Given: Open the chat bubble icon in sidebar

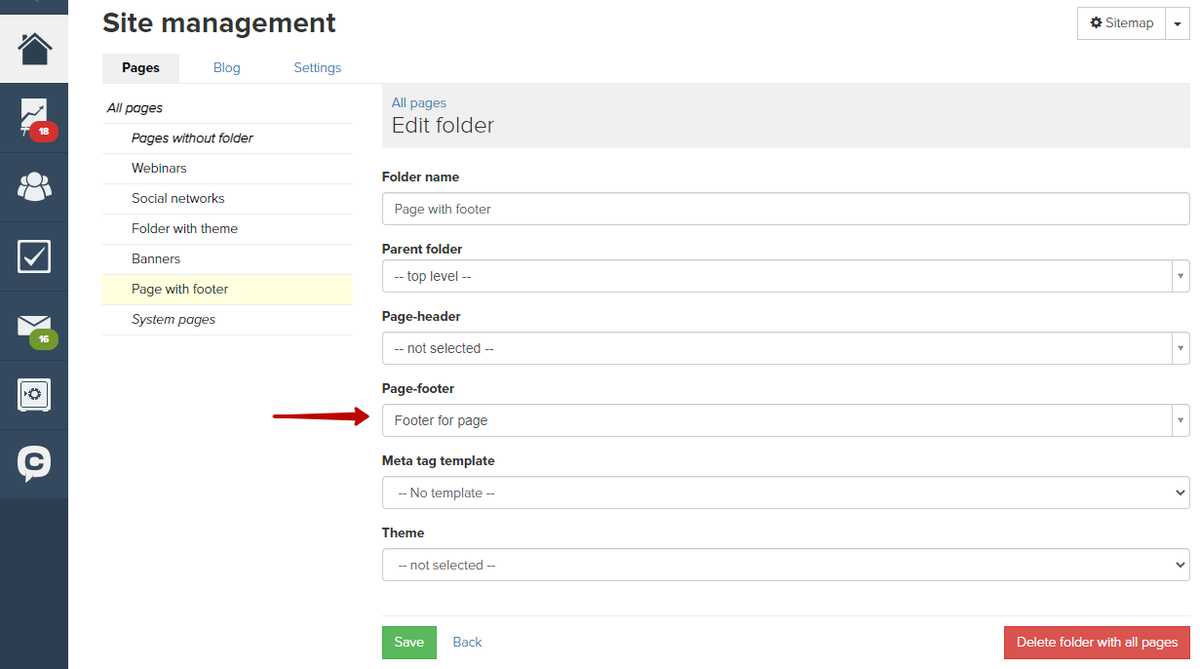Looking at the screenshot, I should click(x=34, y=464).
